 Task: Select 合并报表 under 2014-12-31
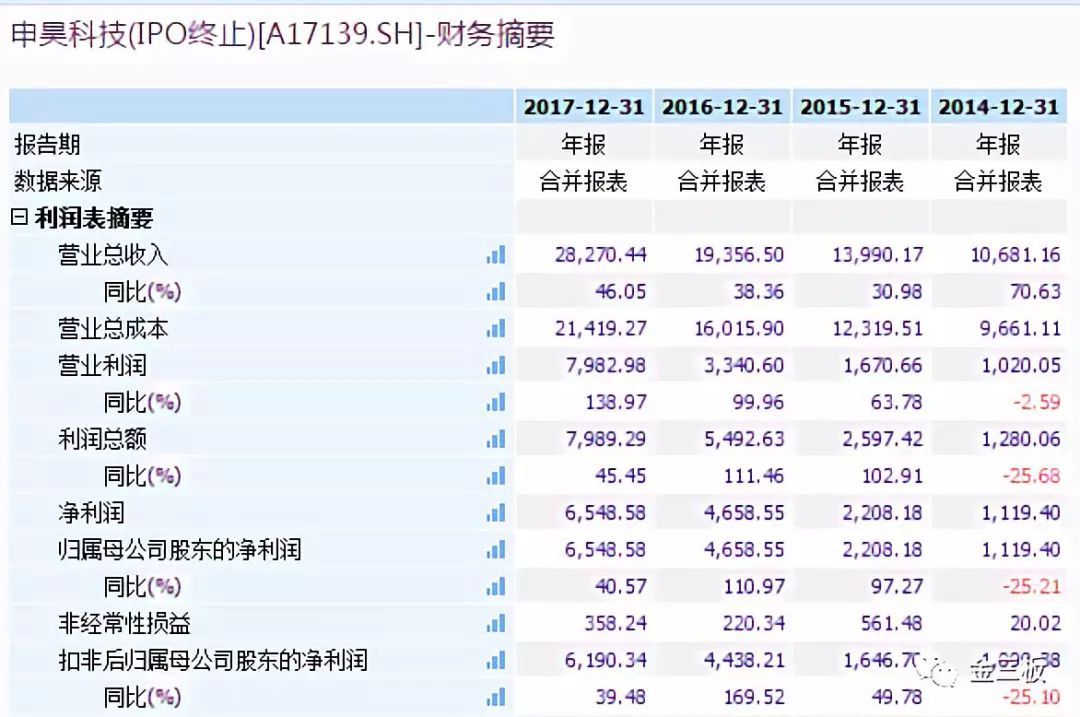(x=998, y=181)
